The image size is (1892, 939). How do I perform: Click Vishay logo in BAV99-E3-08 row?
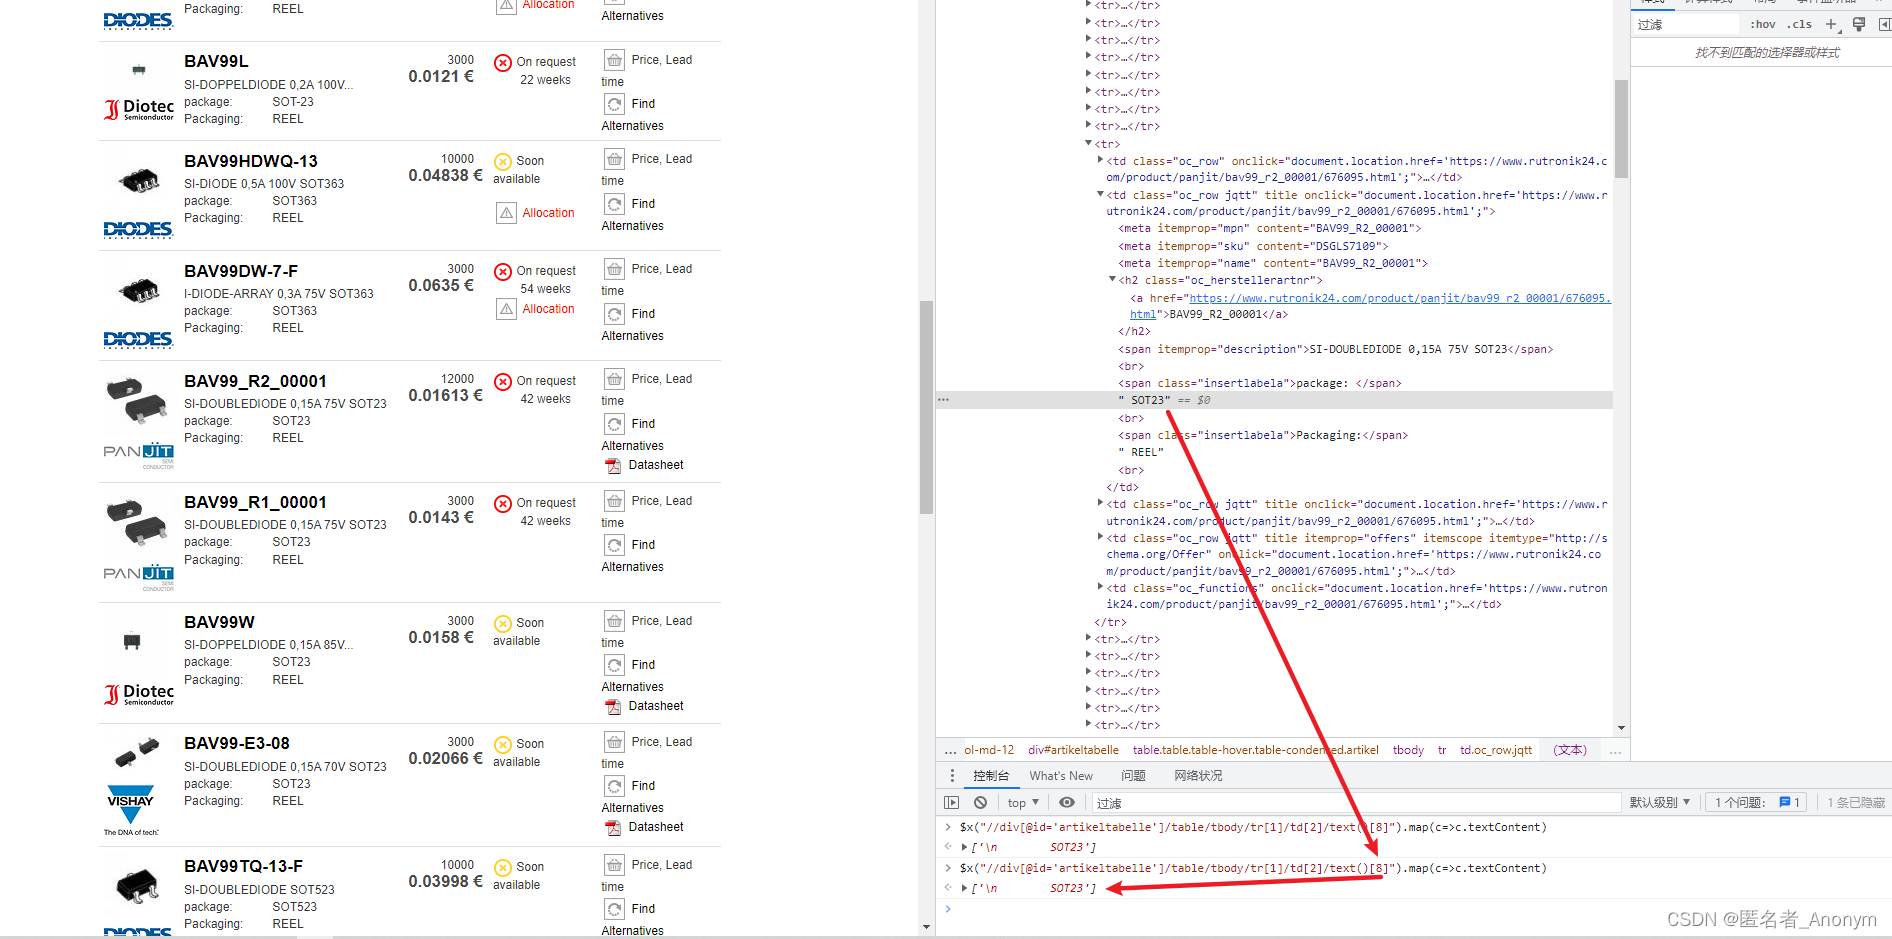click(131, 810)
